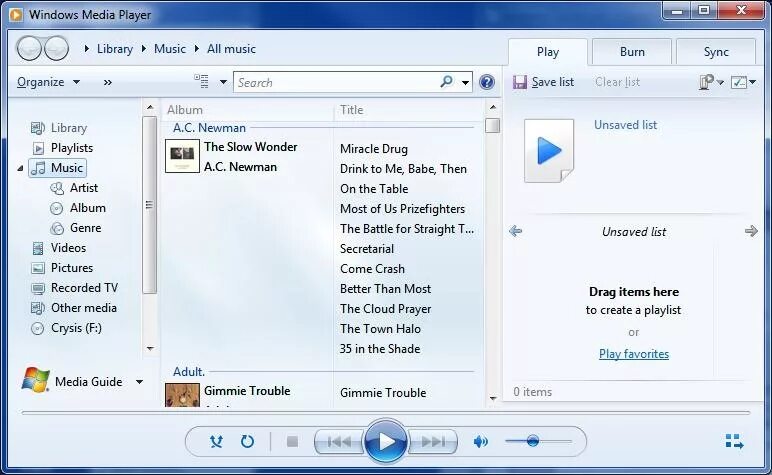Click in the Search input field

(337, 82)
